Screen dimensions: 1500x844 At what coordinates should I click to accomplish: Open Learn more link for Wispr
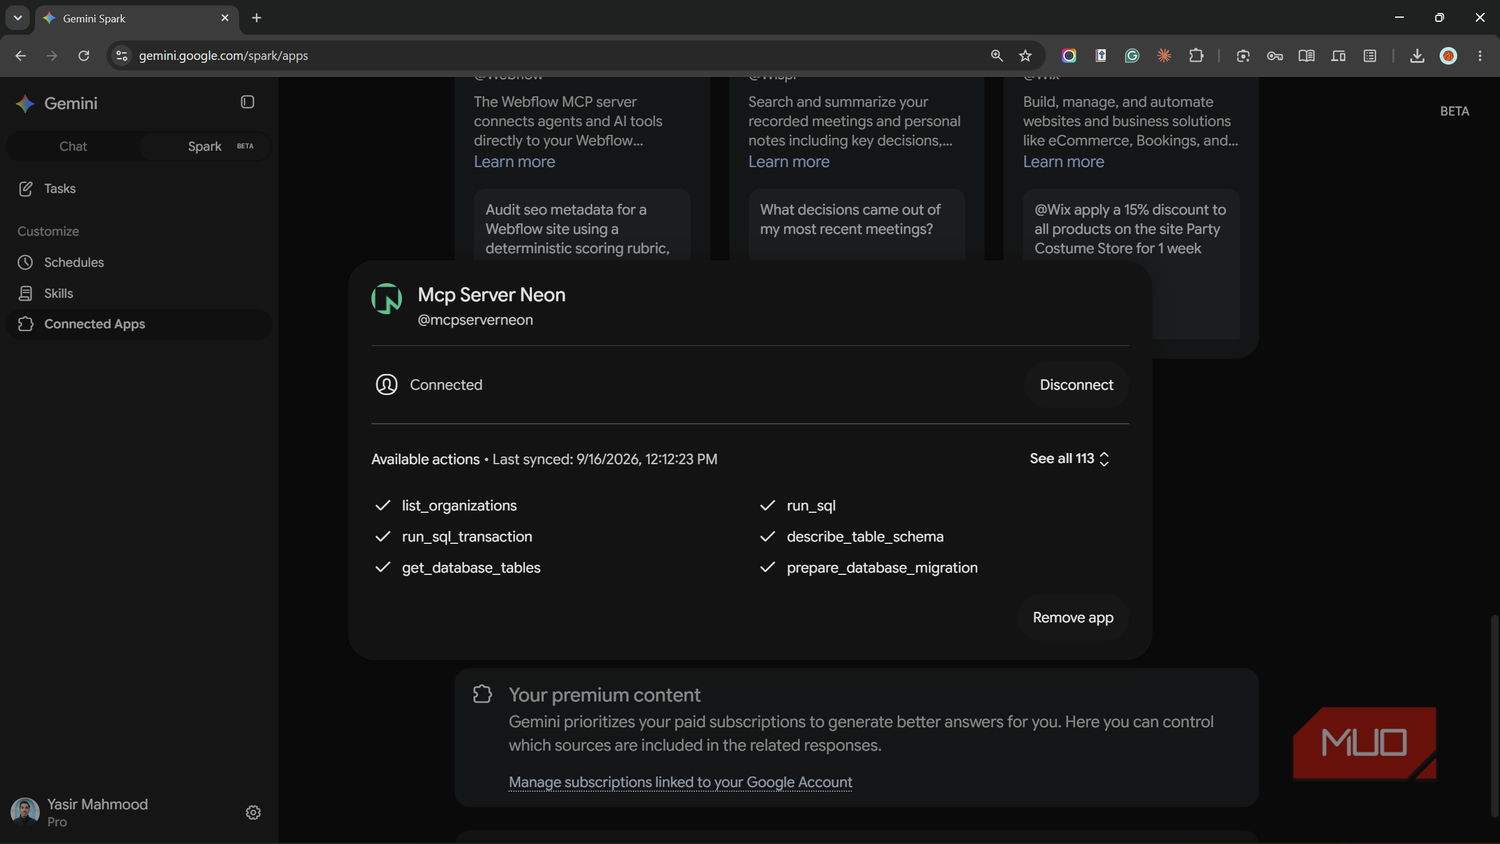(x=789, y=162)
